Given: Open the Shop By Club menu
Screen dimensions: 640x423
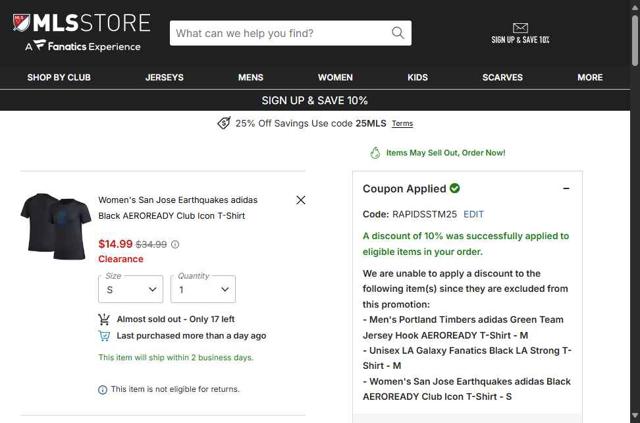Looking at the screenshot, I should tap(59, 78).
